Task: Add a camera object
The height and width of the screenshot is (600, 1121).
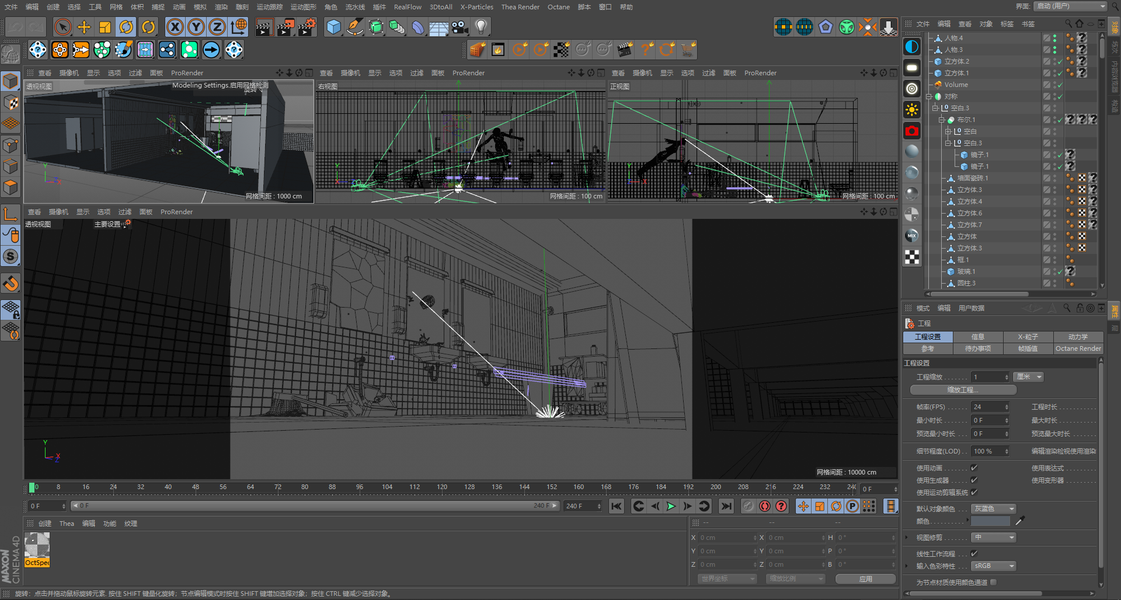Action: 460,27
